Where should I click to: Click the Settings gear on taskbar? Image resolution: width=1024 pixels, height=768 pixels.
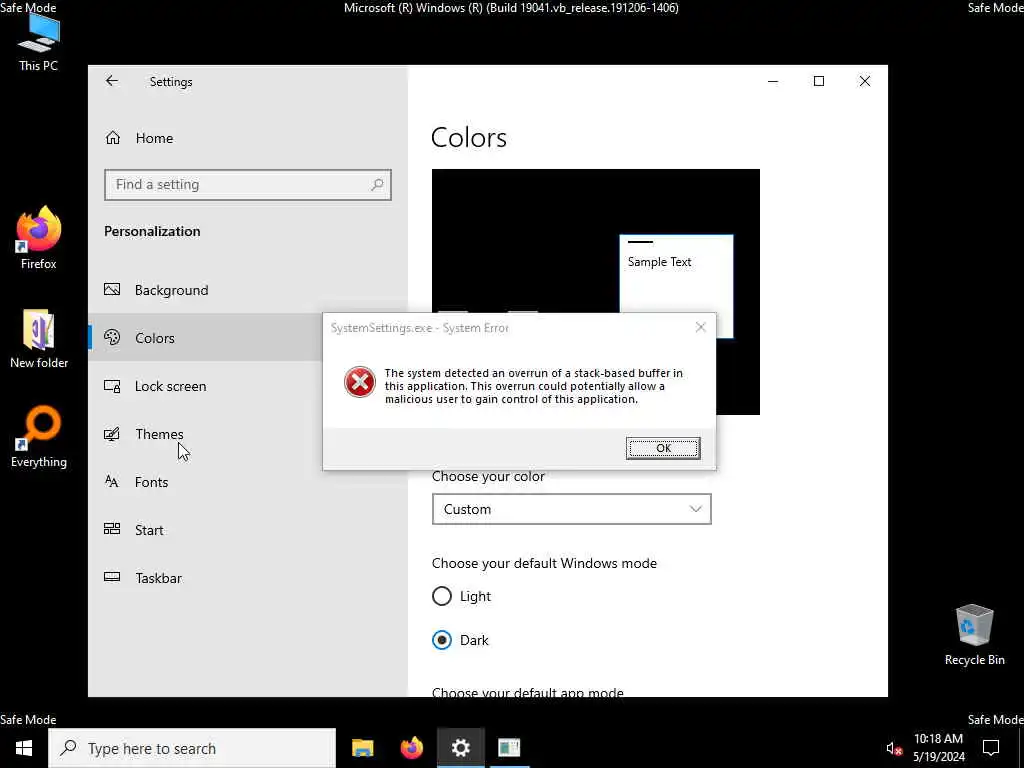460,748
